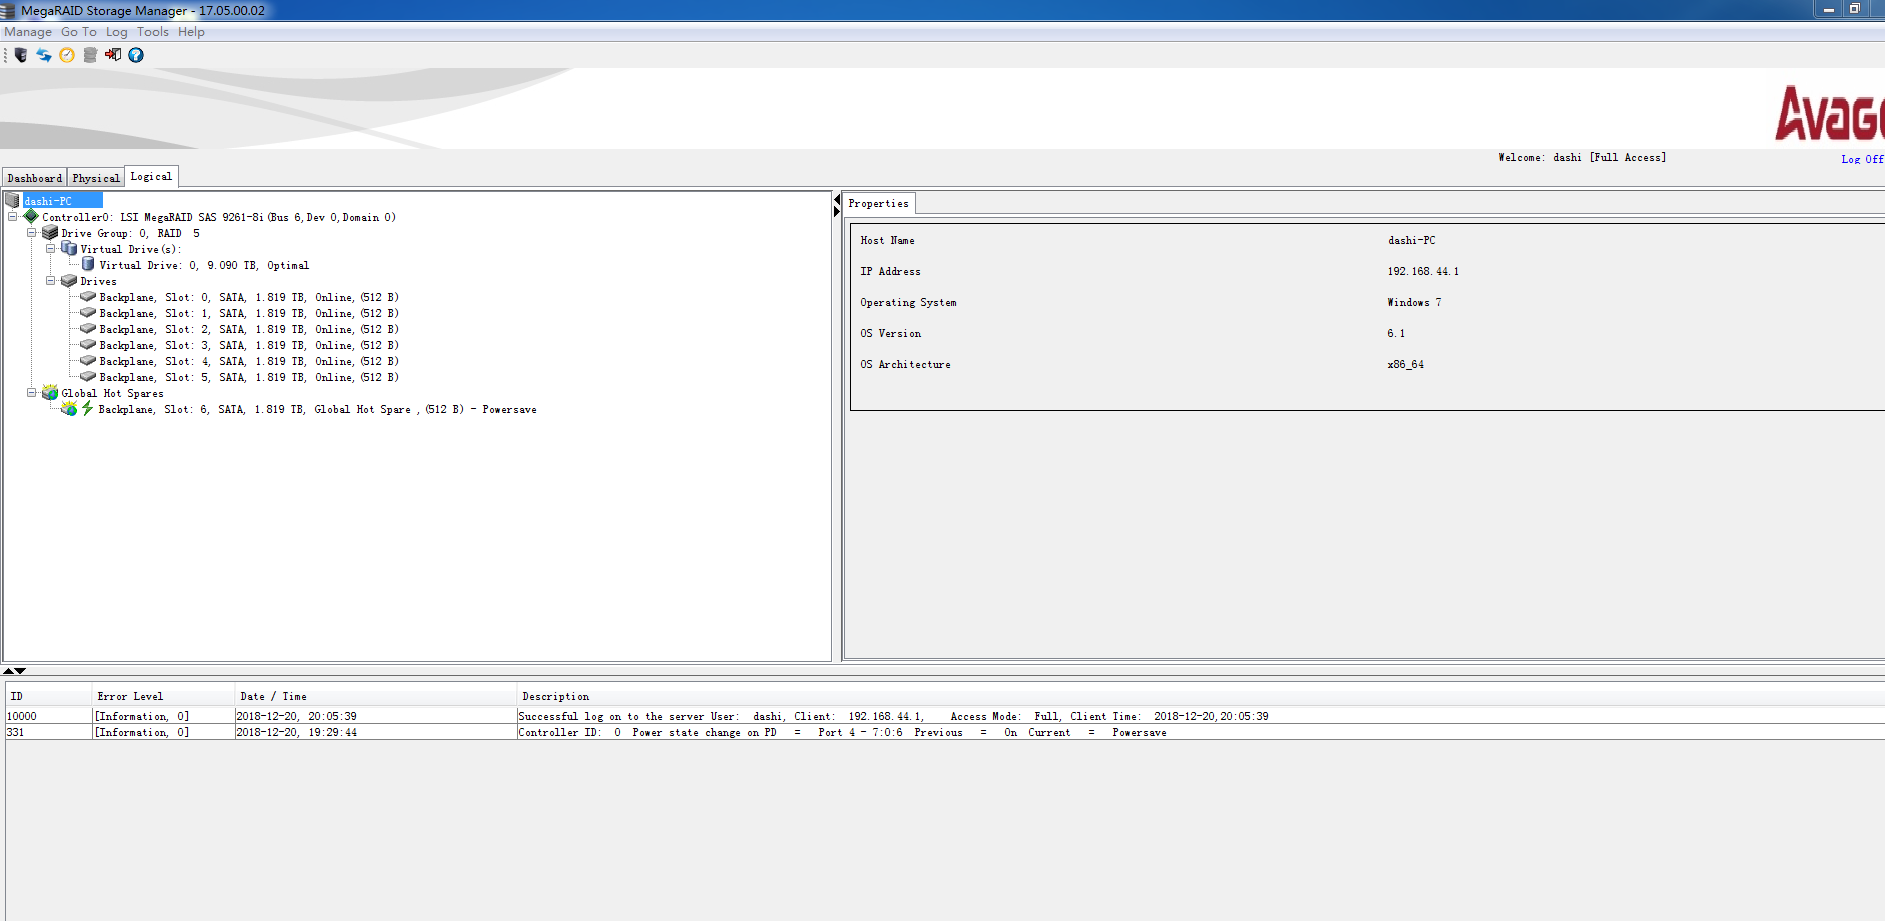Click the green Controller0 chip icon
Viewport: 1885px width, 921px height.
tap(31, 216)
